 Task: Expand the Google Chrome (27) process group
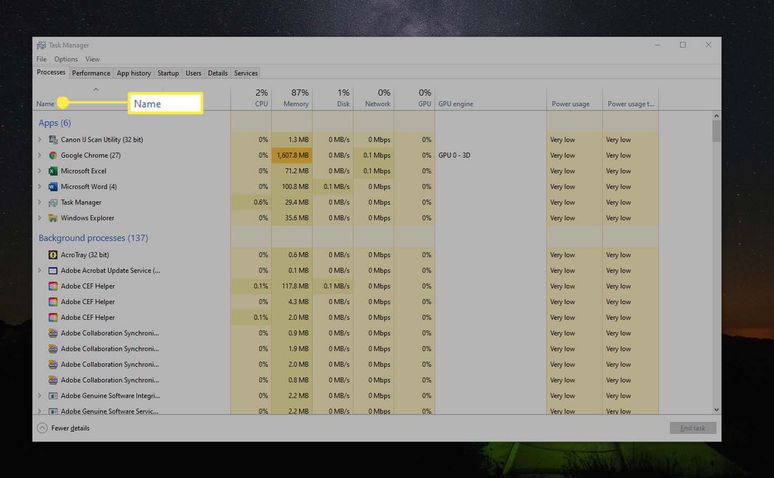pyautogui.click(x=40, y=155)
